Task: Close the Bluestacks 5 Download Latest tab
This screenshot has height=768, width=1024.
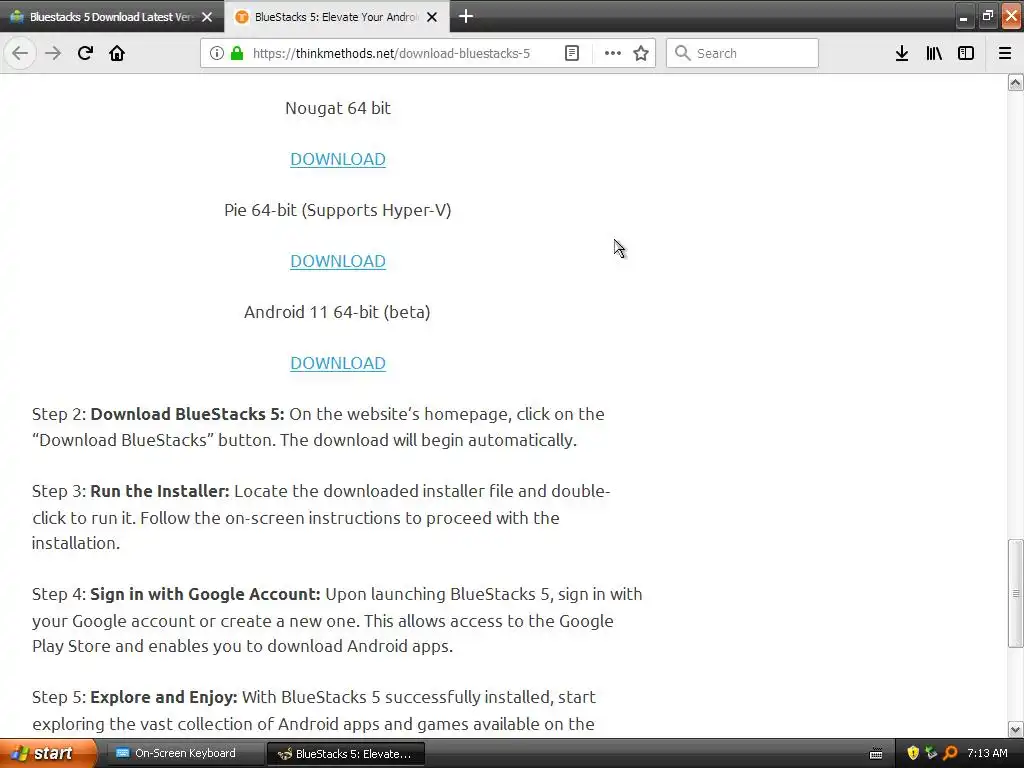Action: [x=207, y=17]
